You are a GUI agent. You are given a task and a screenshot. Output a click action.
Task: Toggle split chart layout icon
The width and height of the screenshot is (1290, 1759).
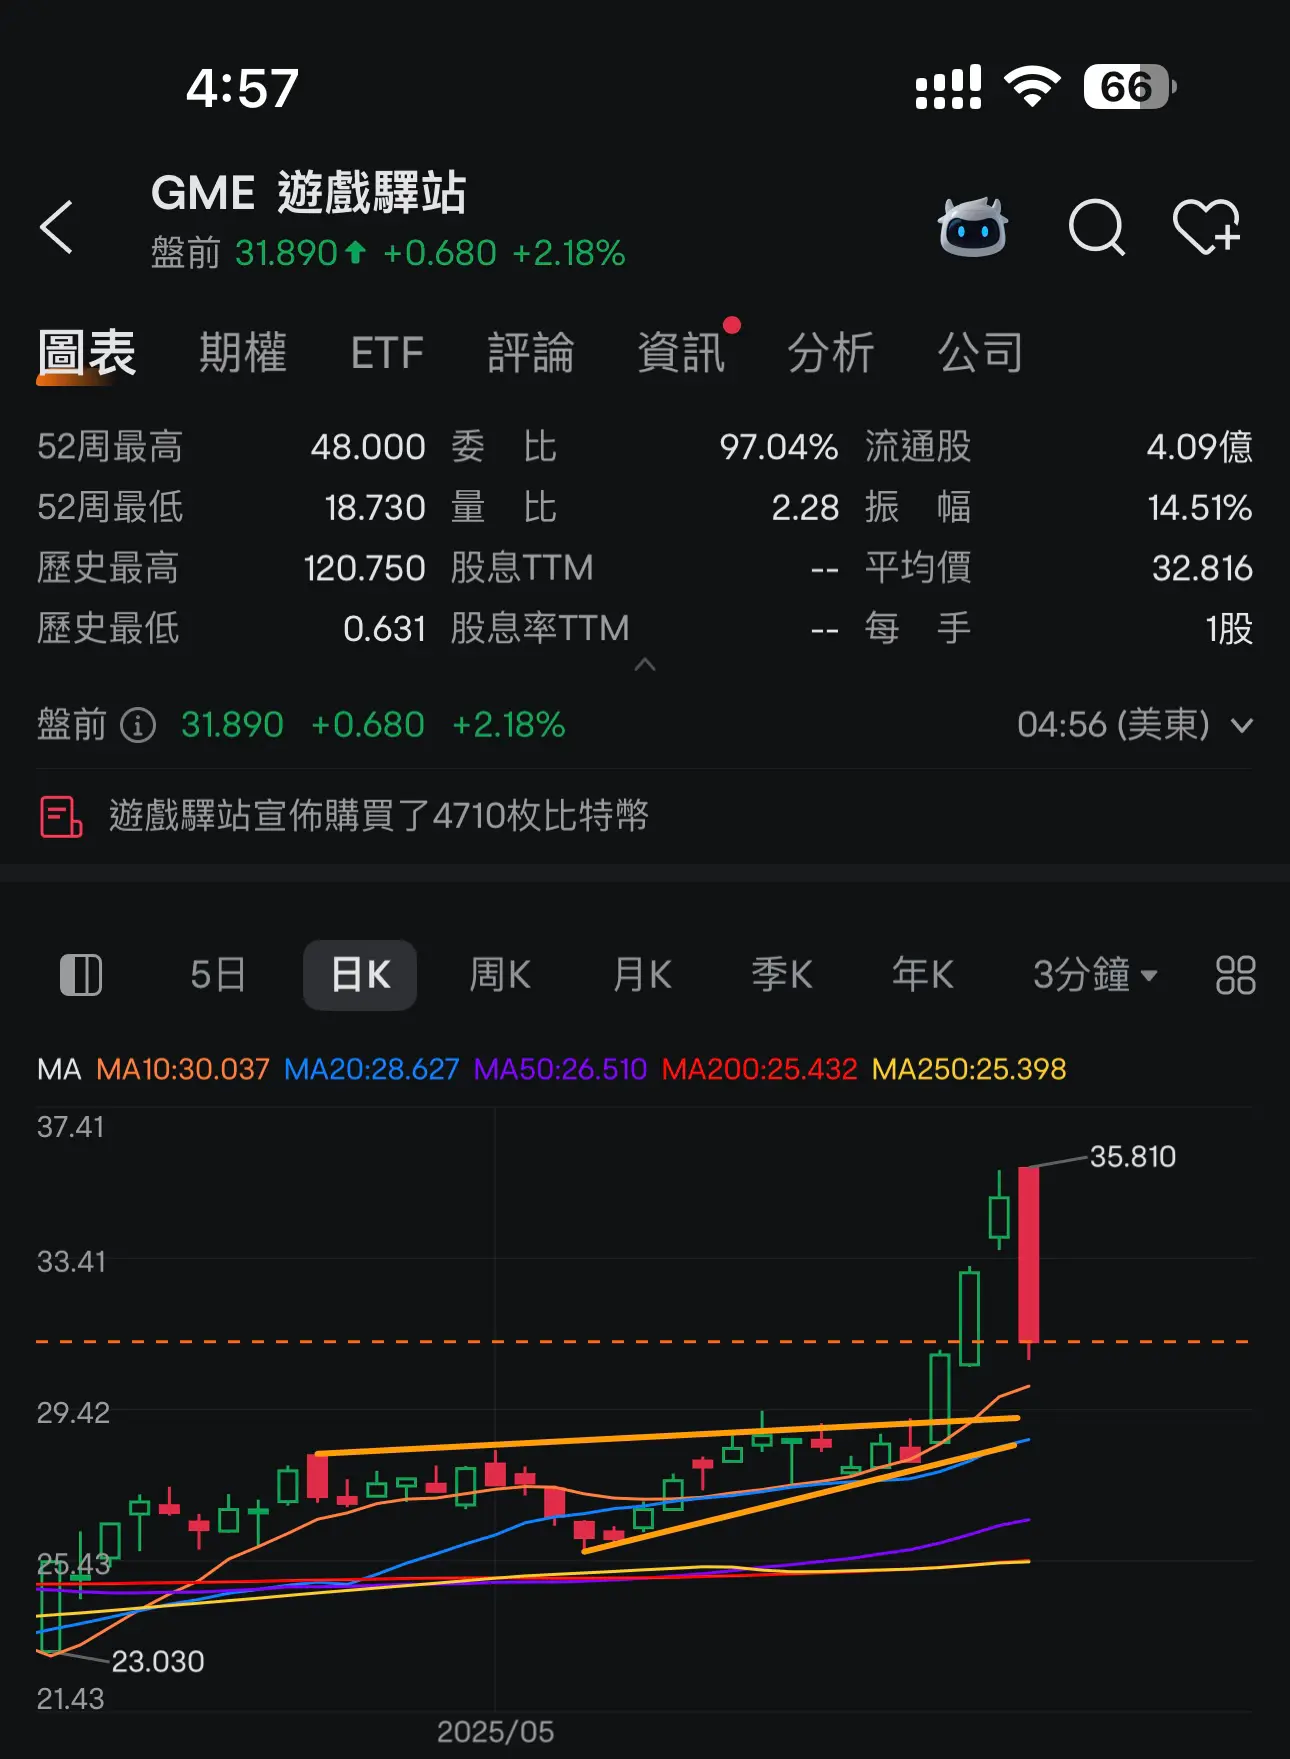(x=81, y=975)
